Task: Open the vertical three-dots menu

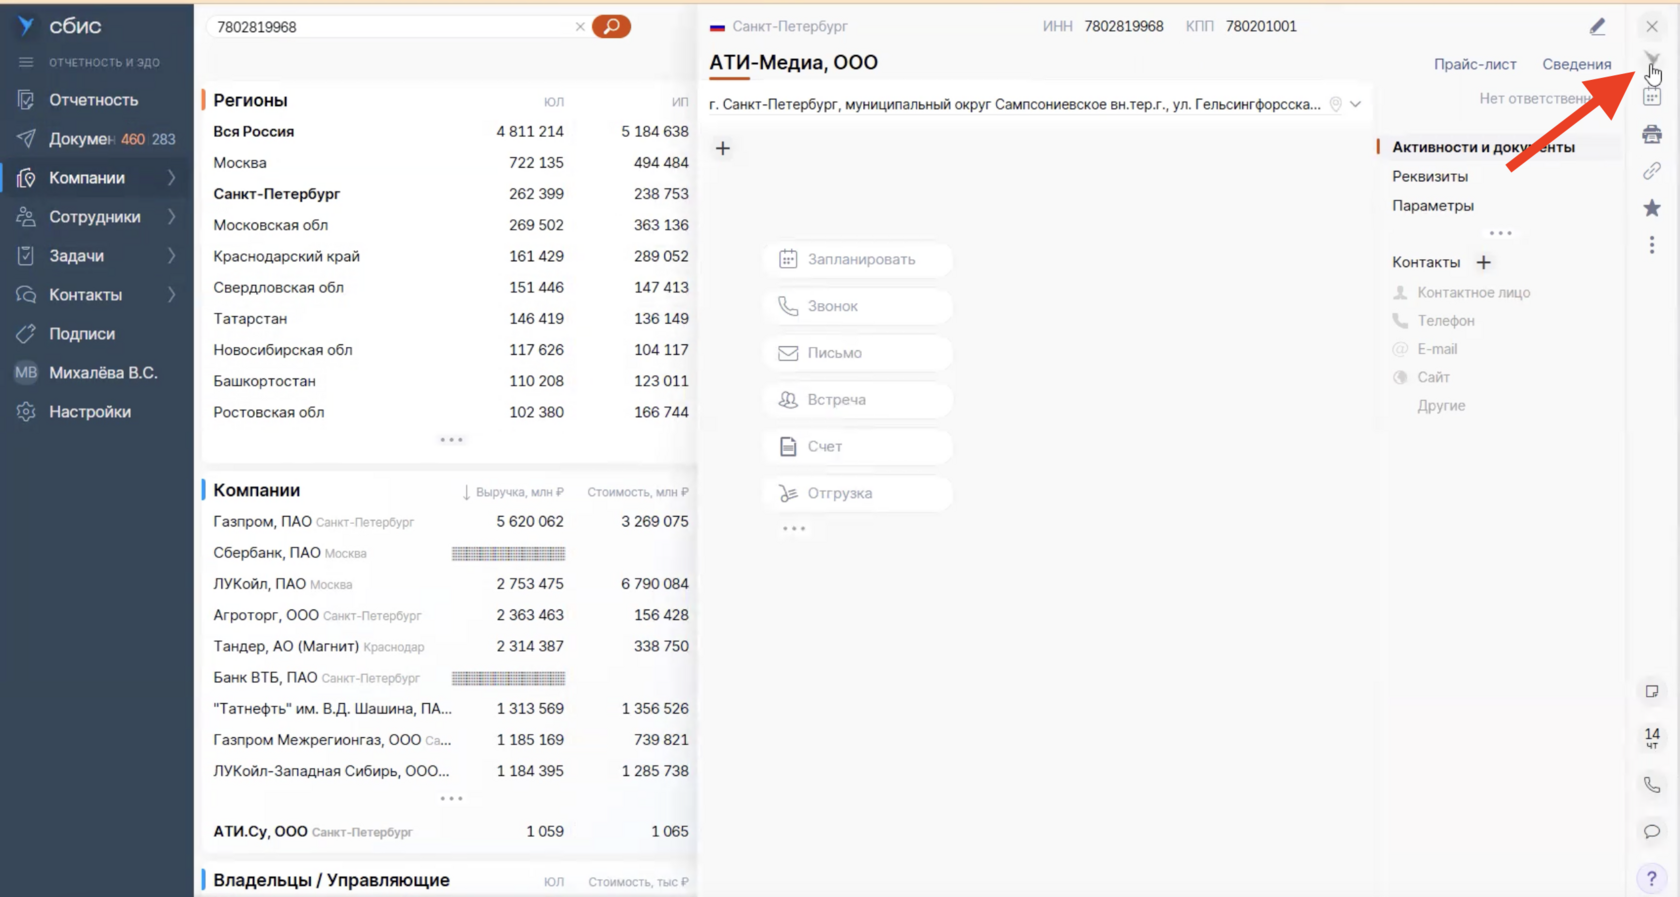Action: 1652,245
